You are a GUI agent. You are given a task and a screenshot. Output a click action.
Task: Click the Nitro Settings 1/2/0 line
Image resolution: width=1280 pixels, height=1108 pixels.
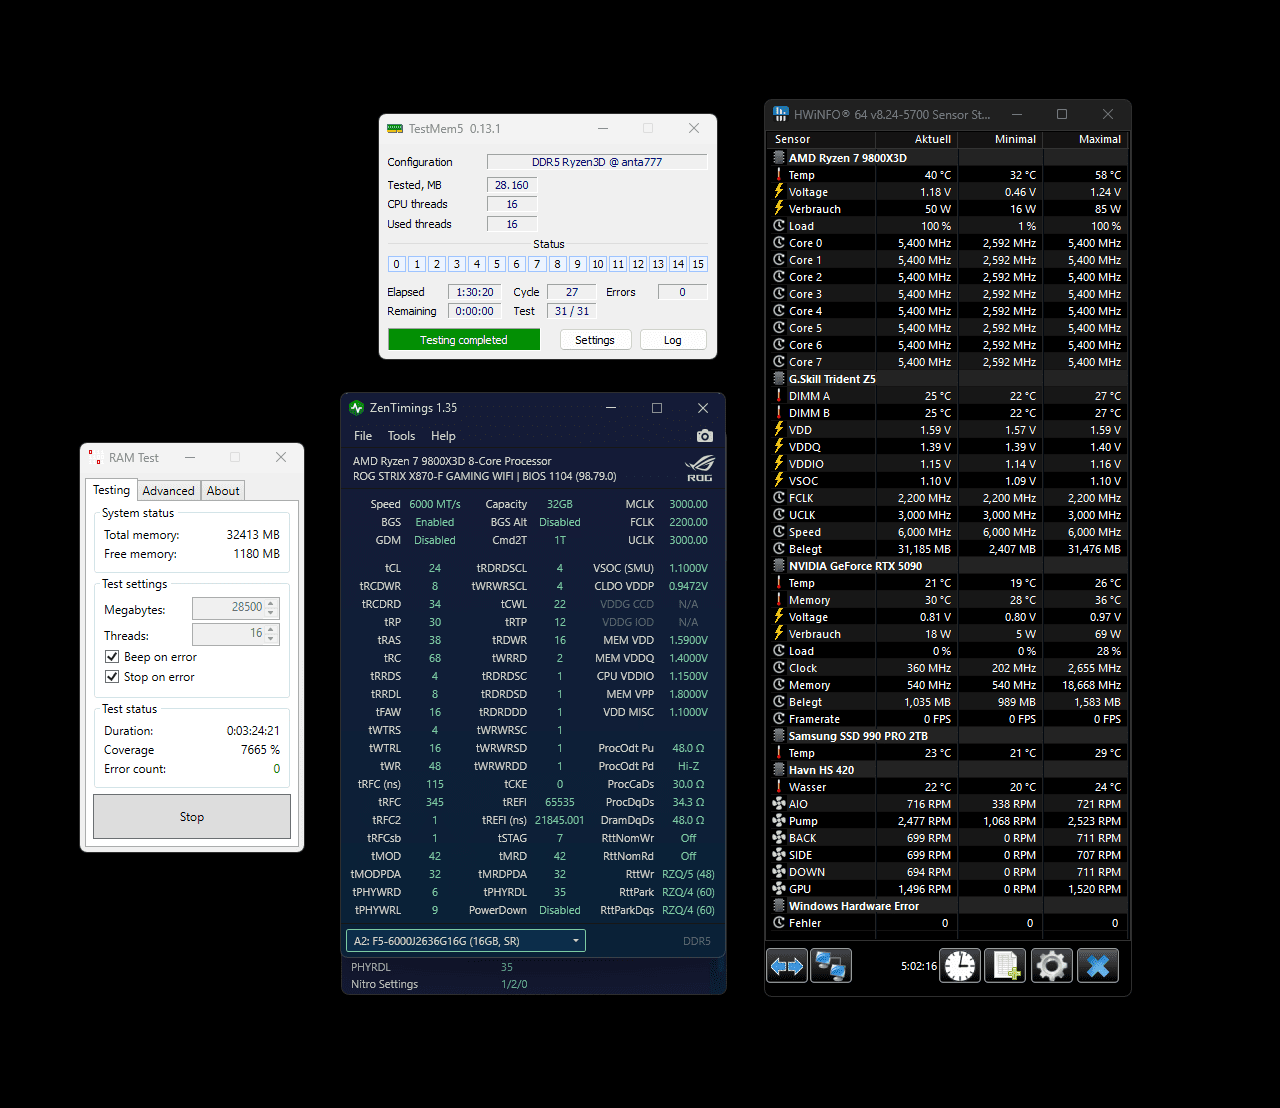coord(439,984)
